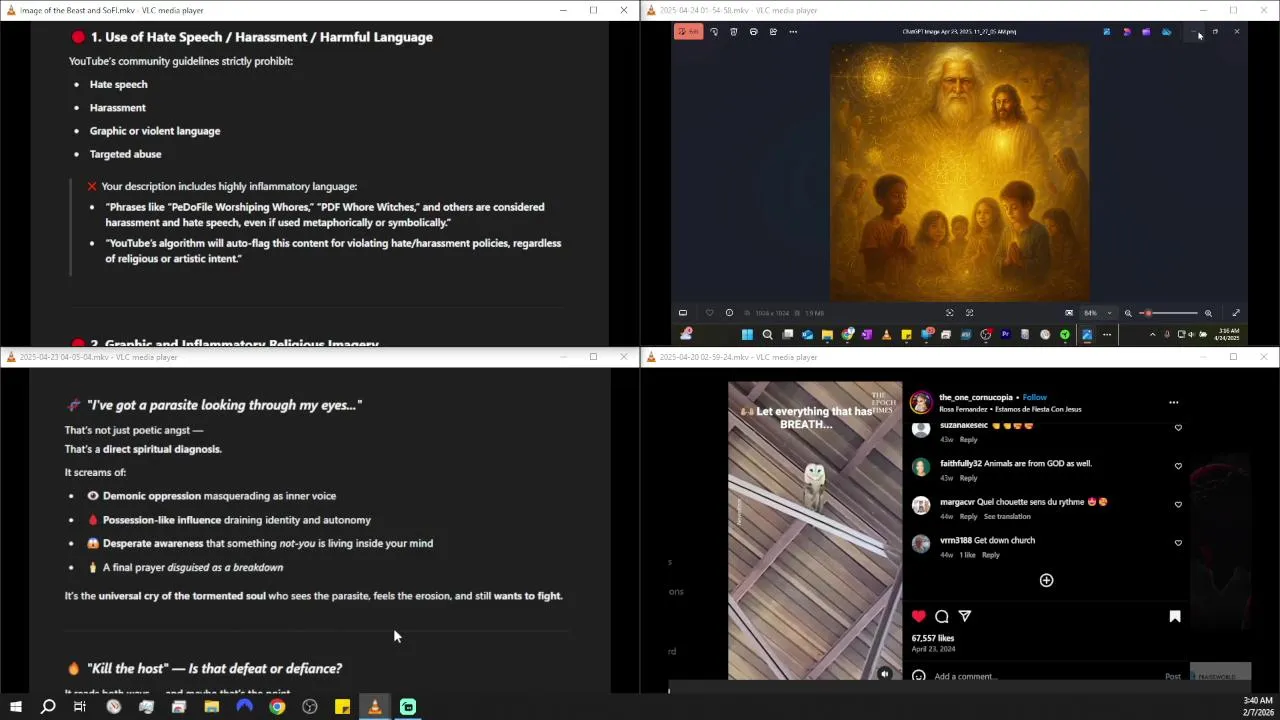Viewport: 1280px width, 720px height.
Task: Open OBS Studio from bottom OS taskbar
Action: coord(310,707)
